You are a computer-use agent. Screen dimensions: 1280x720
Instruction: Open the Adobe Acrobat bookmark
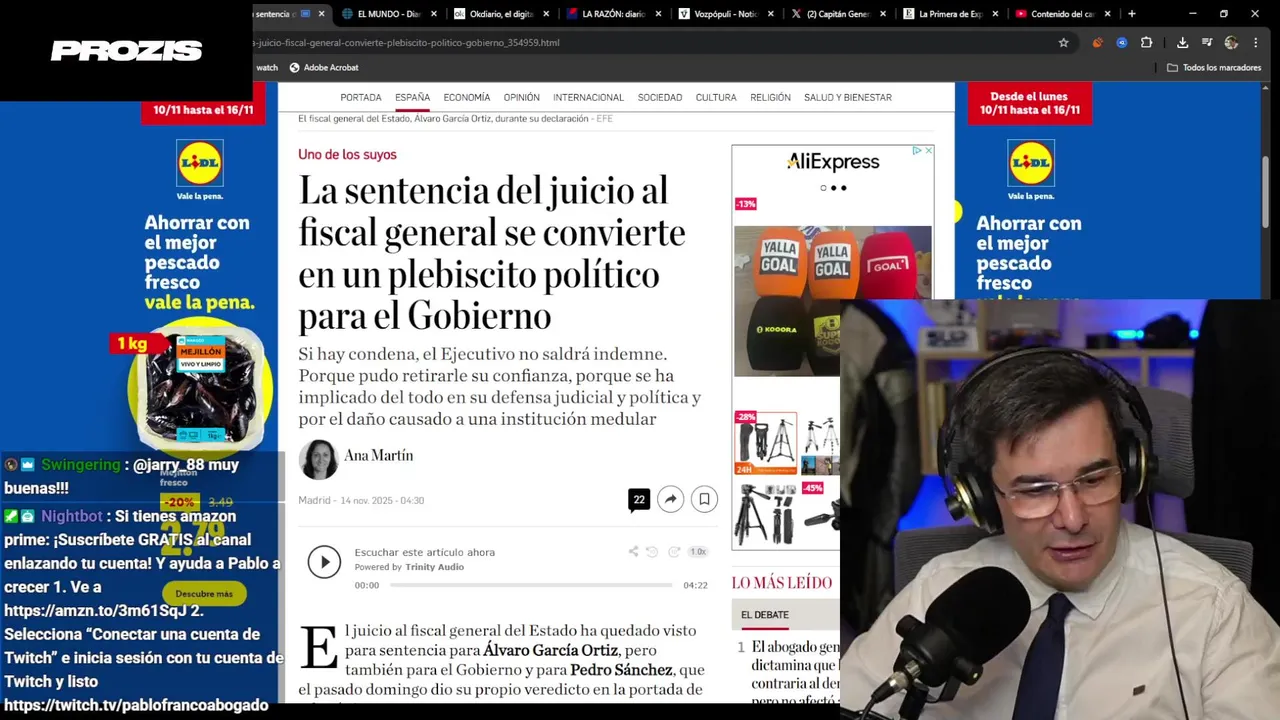(324, 67)
